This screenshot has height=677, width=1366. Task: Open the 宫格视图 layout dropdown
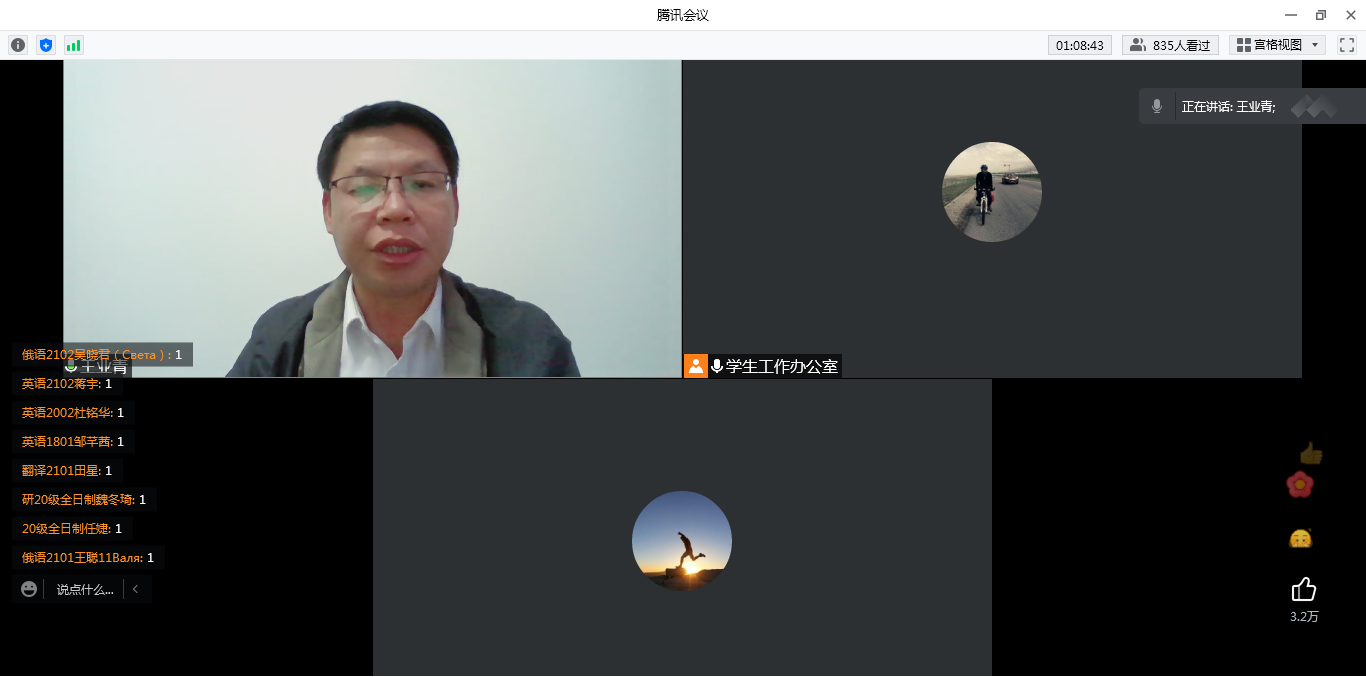tap(1270, 45)
